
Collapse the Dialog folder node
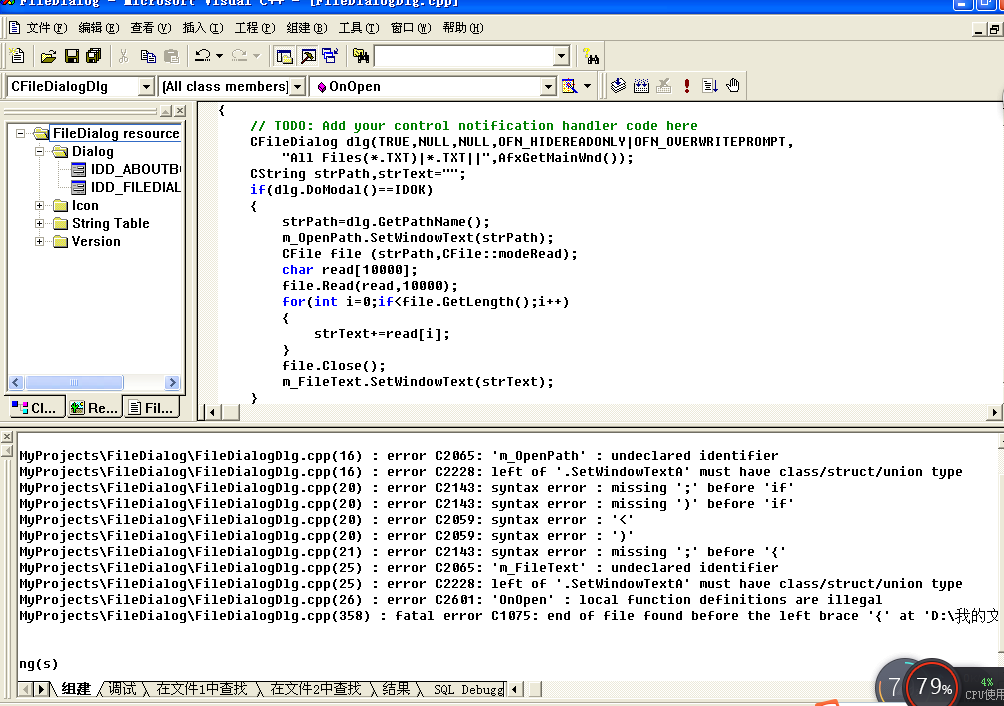[40, 151]
